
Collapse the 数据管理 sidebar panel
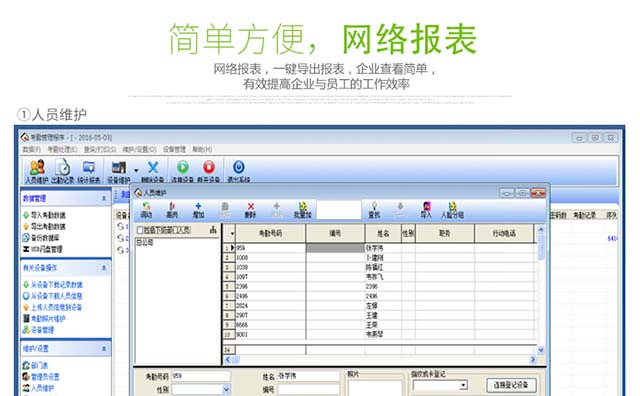click(x=104, y=198)
